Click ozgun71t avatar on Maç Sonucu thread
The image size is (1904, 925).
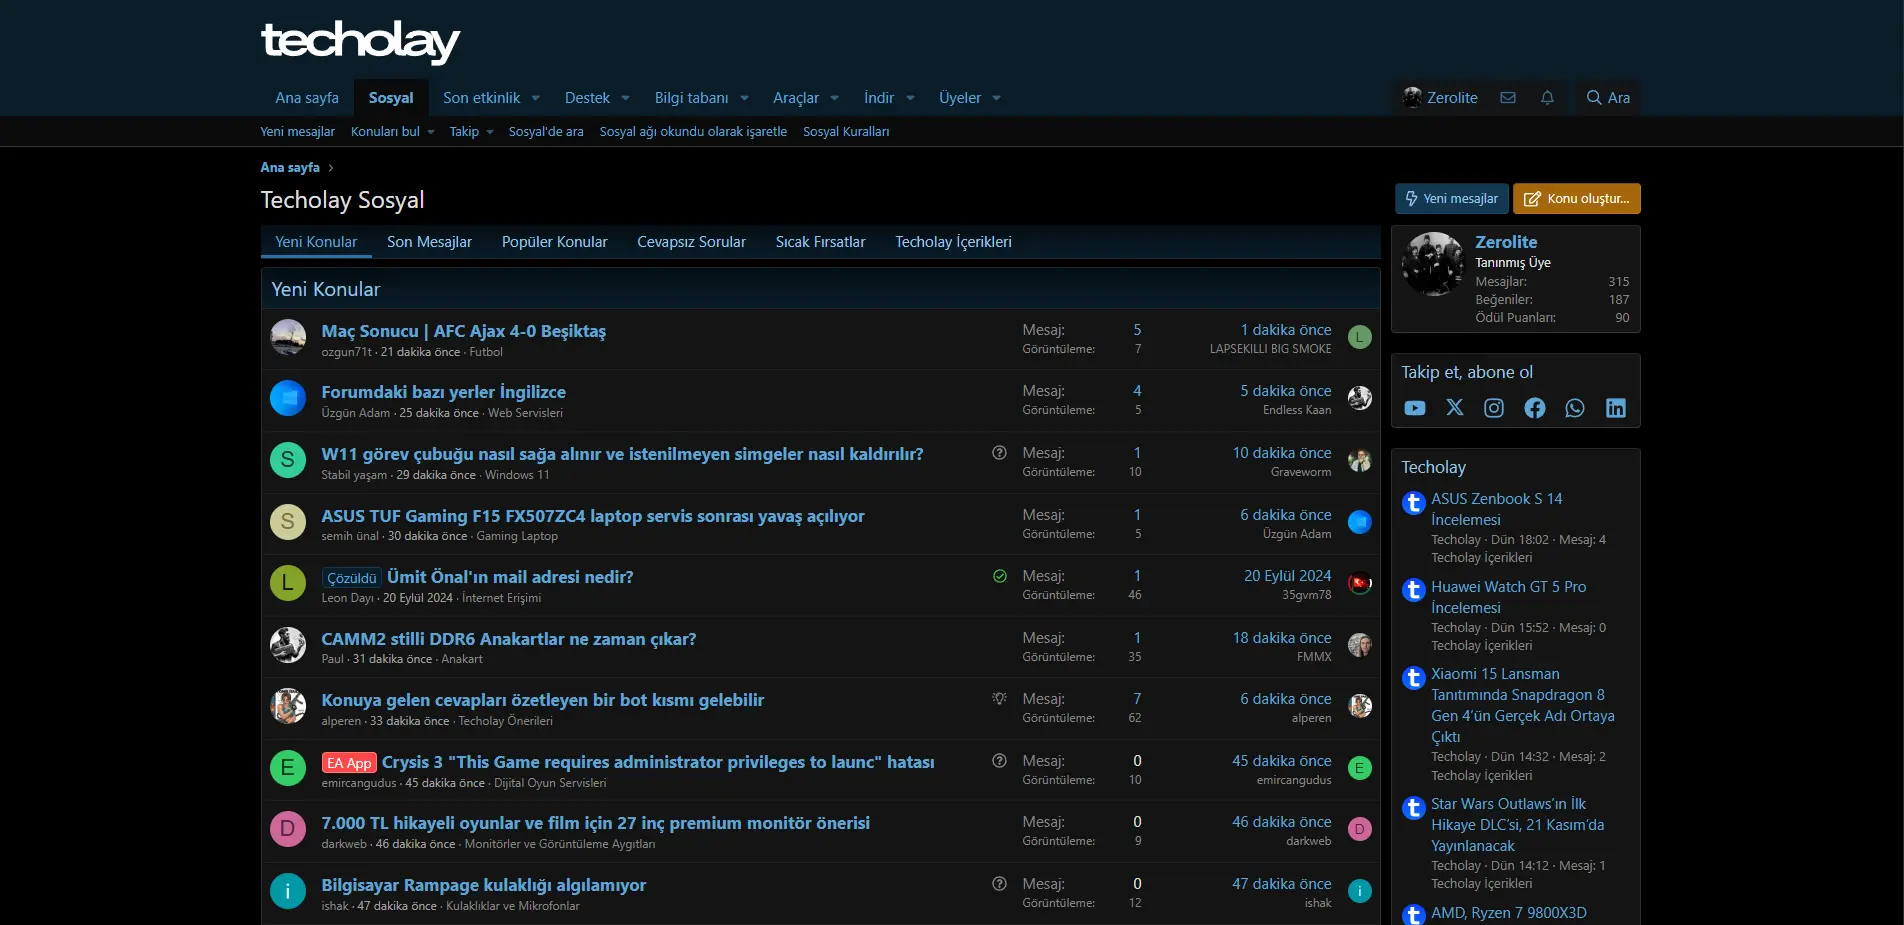coord(288,337)
